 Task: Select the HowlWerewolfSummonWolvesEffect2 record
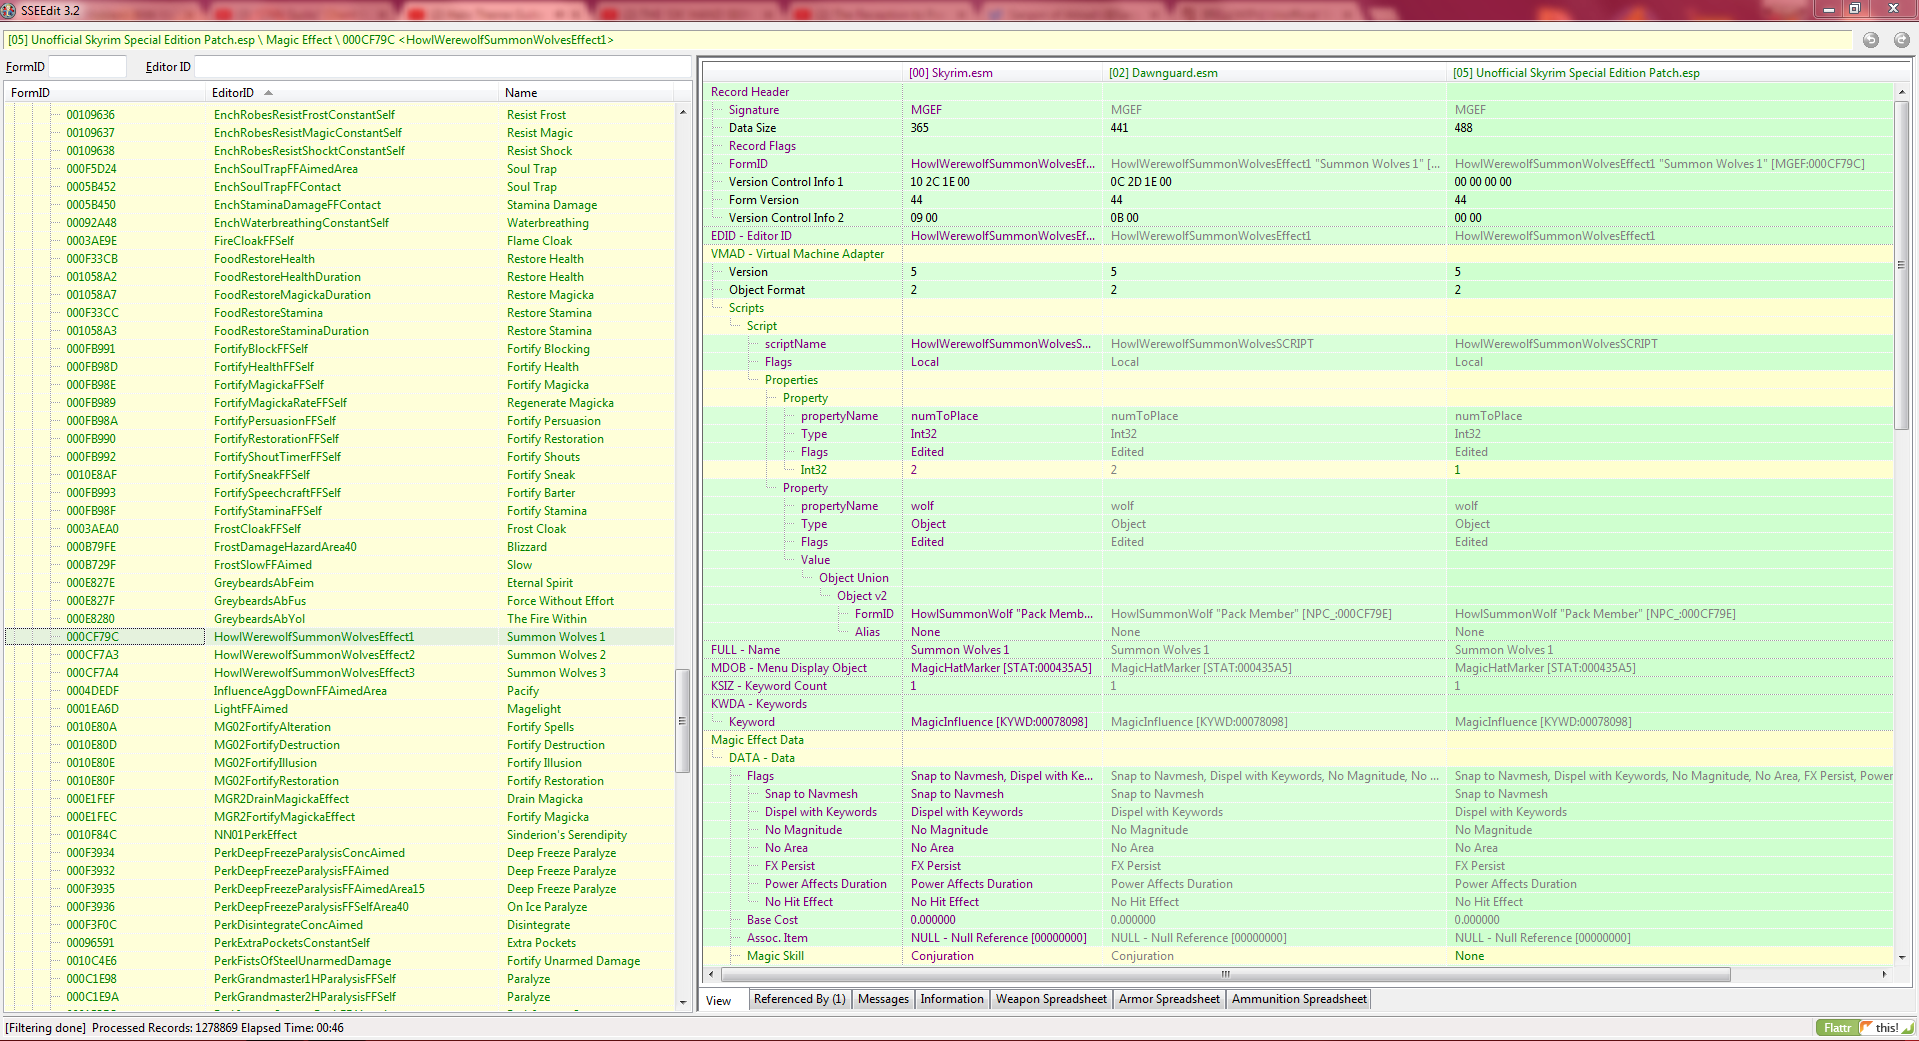point(314,655)
